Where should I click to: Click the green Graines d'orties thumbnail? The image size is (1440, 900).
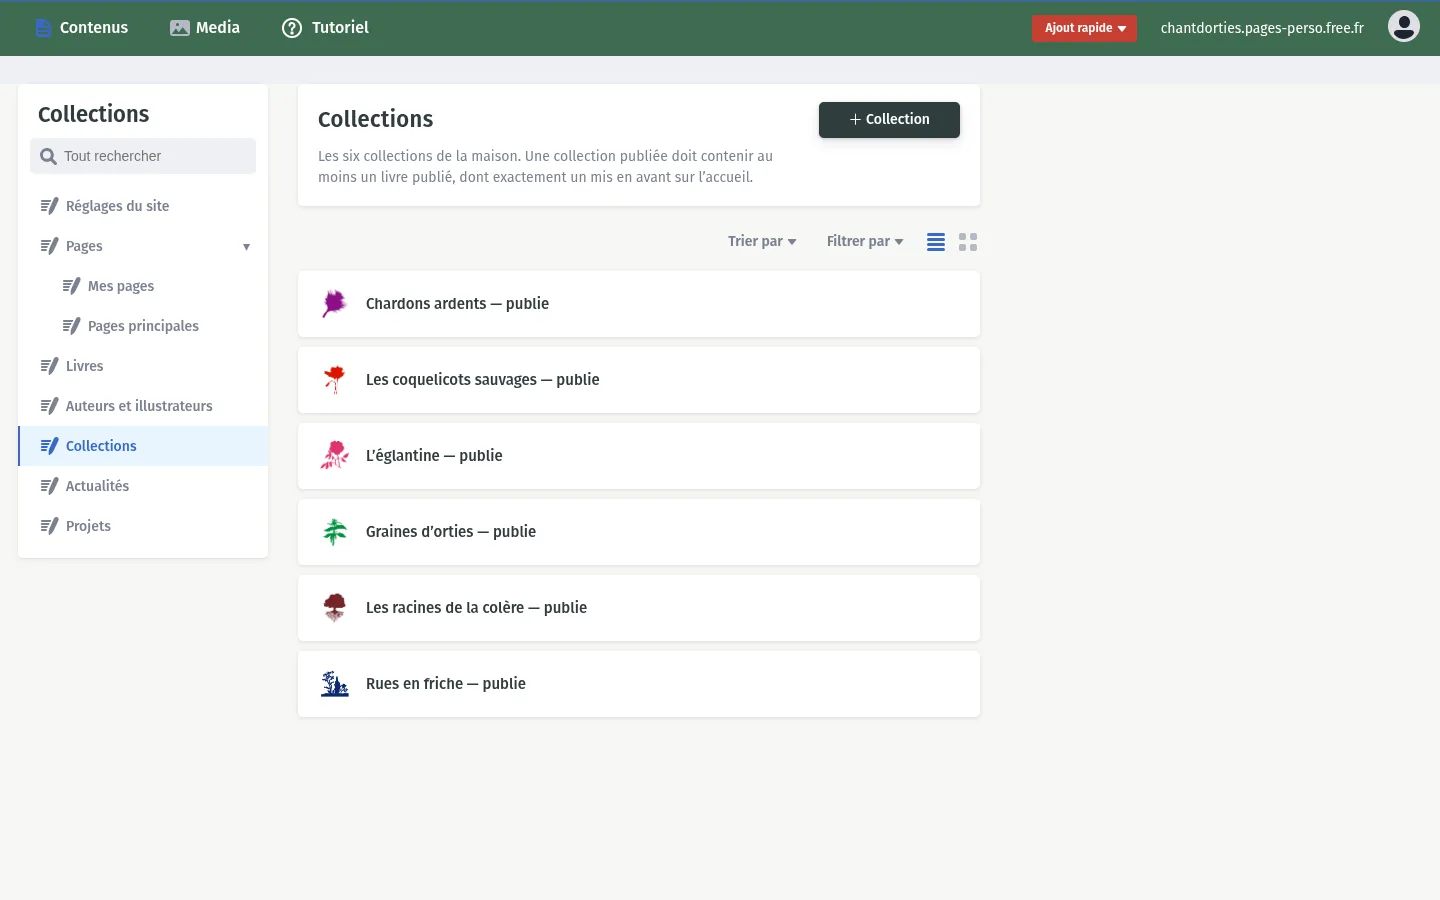coord(334,532)
